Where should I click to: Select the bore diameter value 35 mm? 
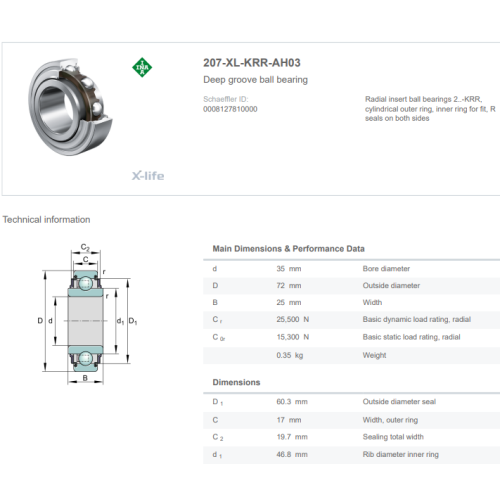pos(289,269)
